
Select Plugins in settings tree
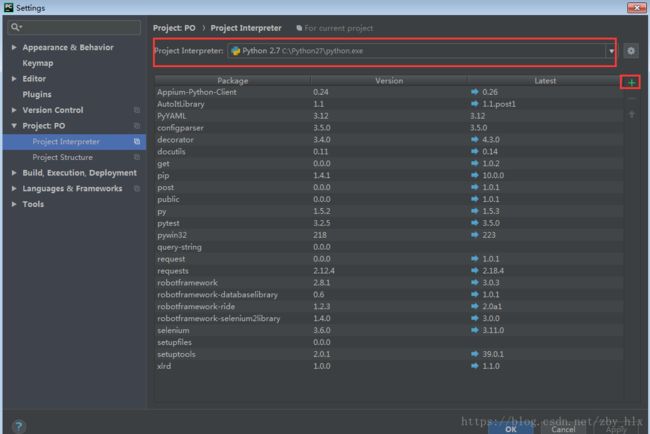tap(37, 95)
